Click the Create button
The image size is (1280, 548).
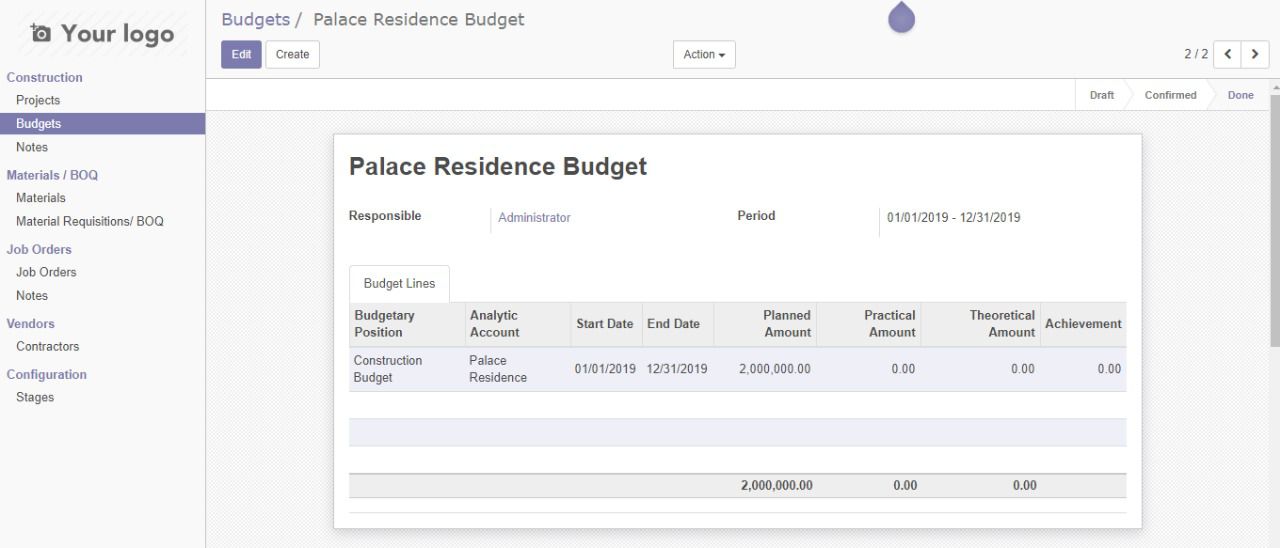292,55
